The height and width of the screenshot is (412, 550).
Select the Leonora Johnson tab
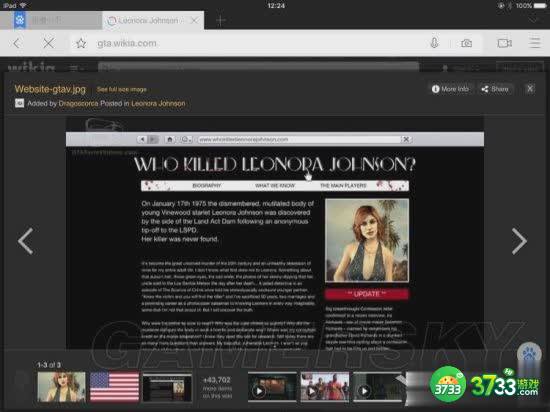pos(153,21)
